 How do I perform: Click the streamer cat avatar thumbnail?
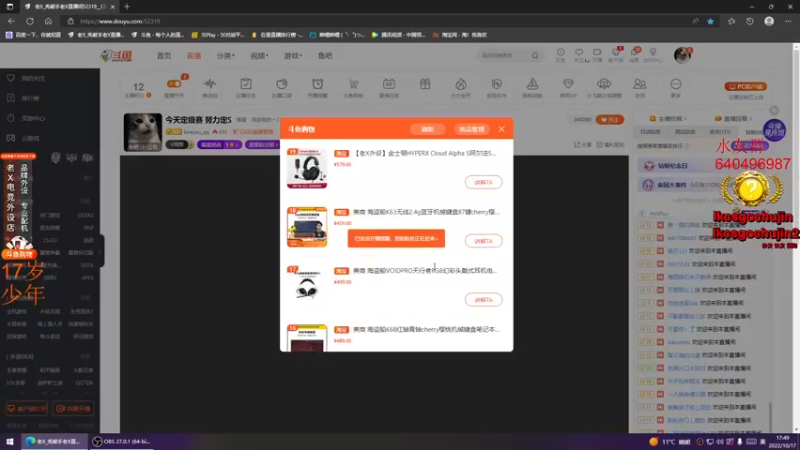click(143, 132)
